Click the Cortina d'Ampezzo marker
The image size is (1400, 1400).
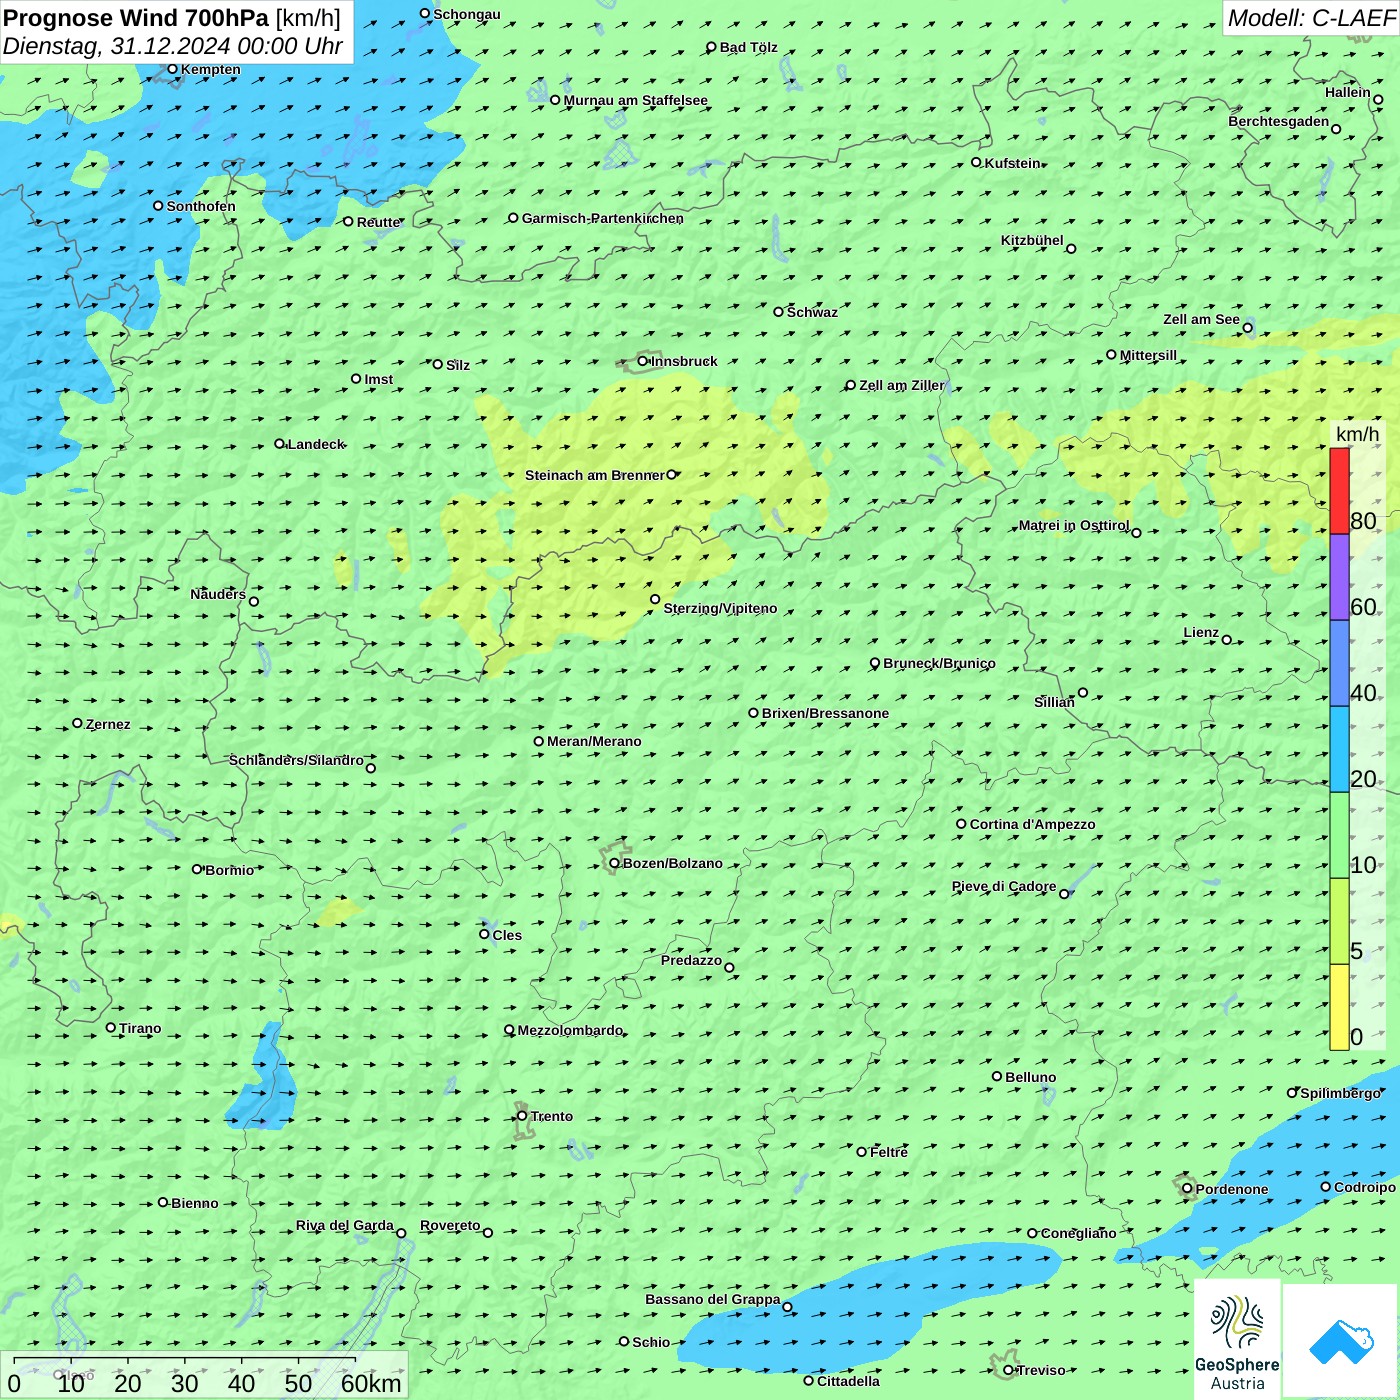[962, 824]
